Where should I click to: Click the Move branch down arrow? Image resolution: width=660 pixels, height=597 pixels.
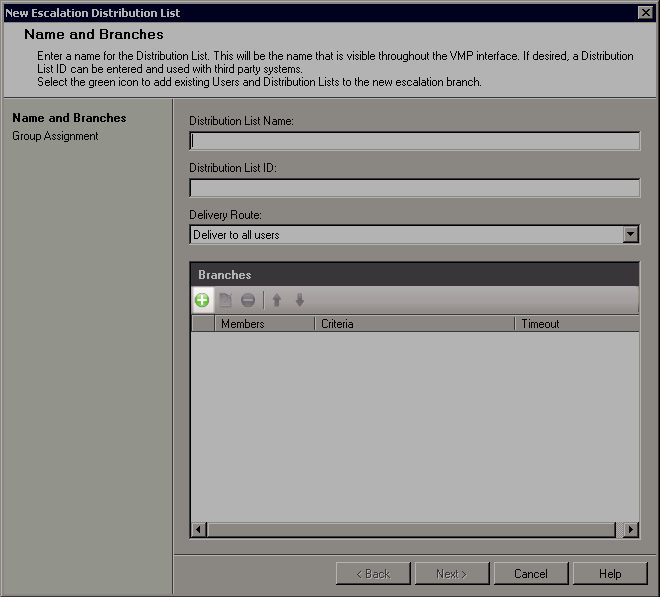300,300
